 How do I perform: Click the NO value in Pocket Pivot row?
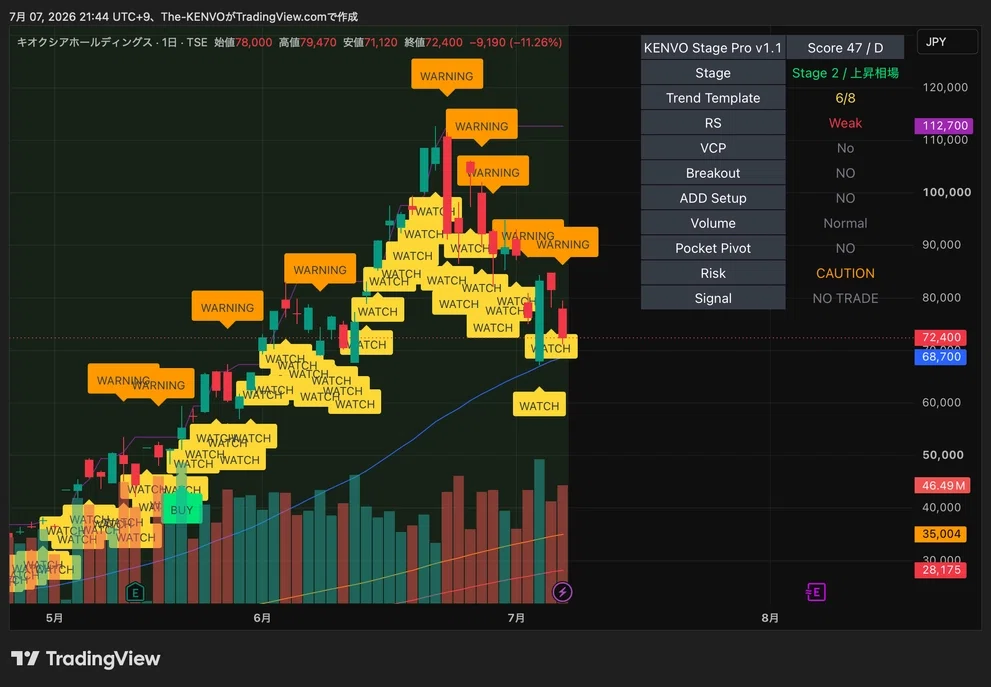[845, 248]
